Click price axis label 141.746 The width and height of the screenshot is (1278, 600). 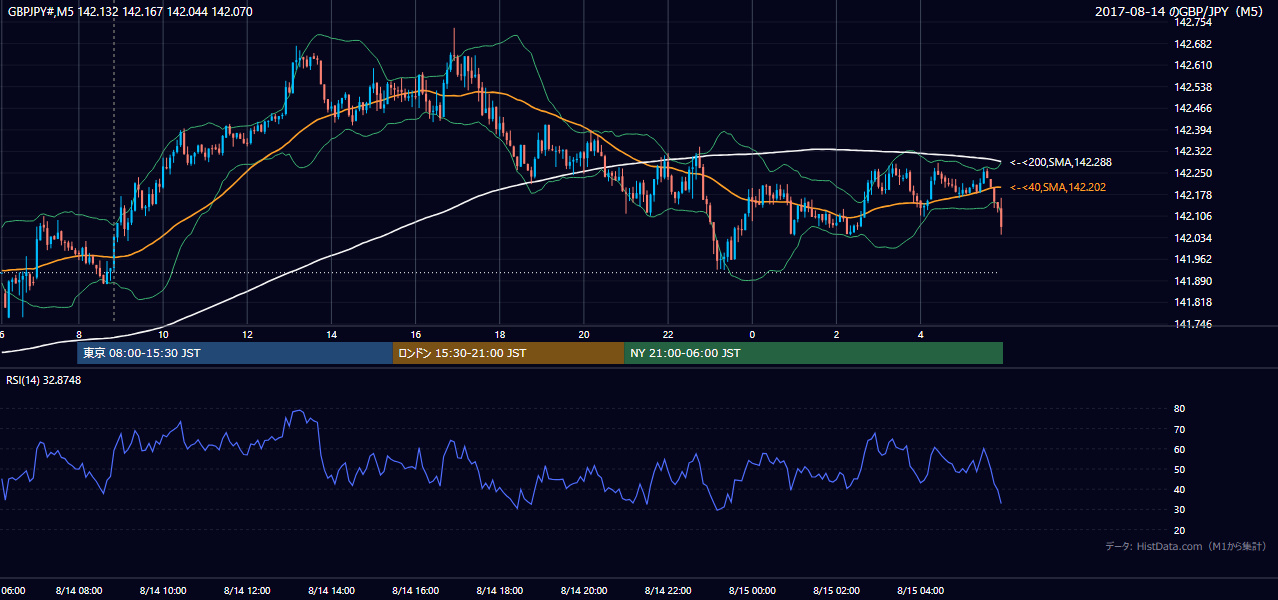click(1192, 324)
